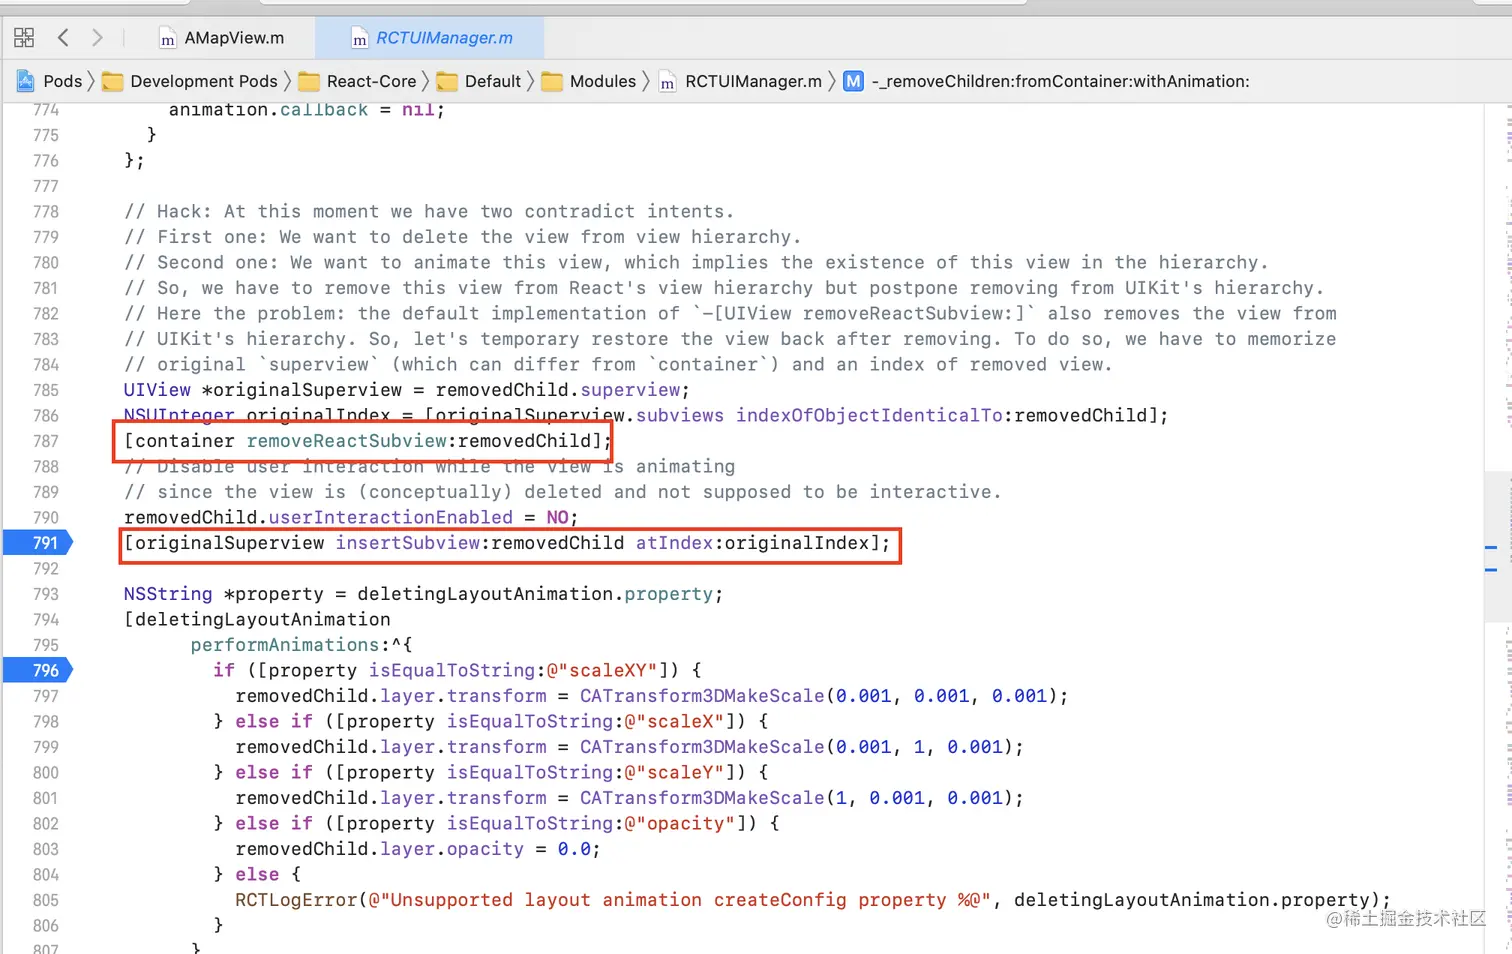
Task: Click NSString on line 793
Action: (x=168, y=594)
